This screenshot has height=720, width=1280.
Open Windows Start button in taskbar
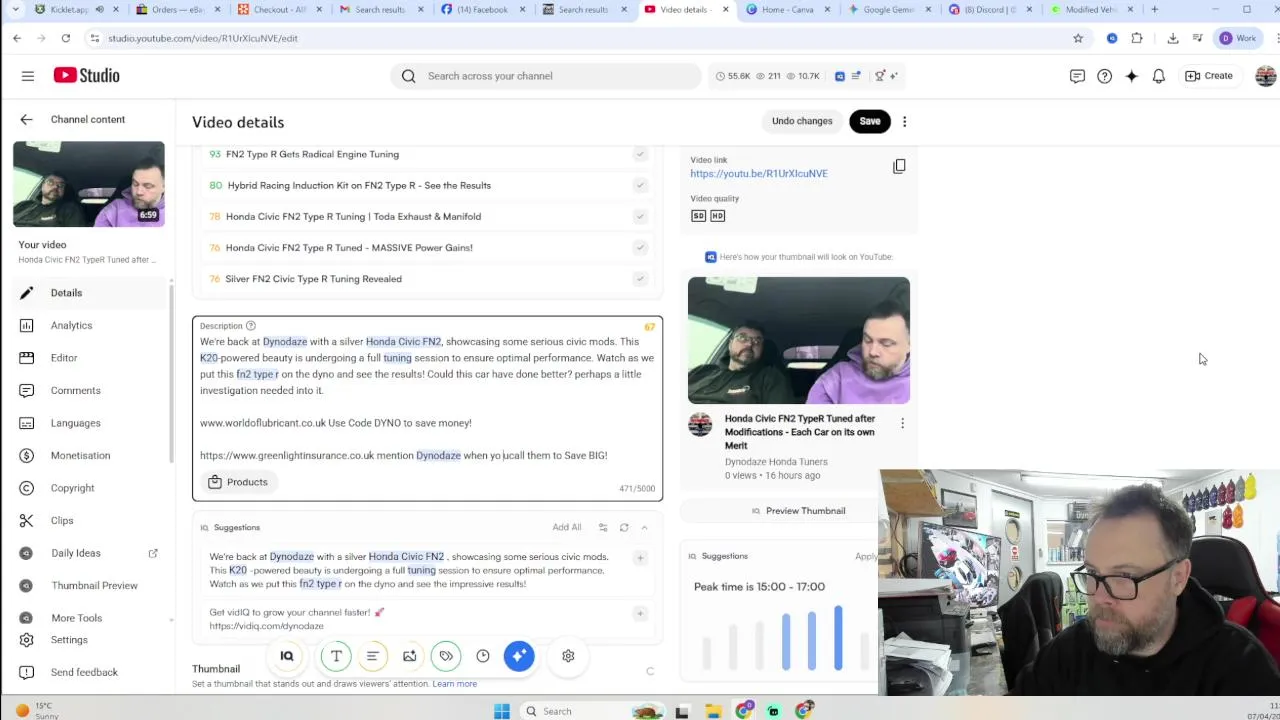502,711
